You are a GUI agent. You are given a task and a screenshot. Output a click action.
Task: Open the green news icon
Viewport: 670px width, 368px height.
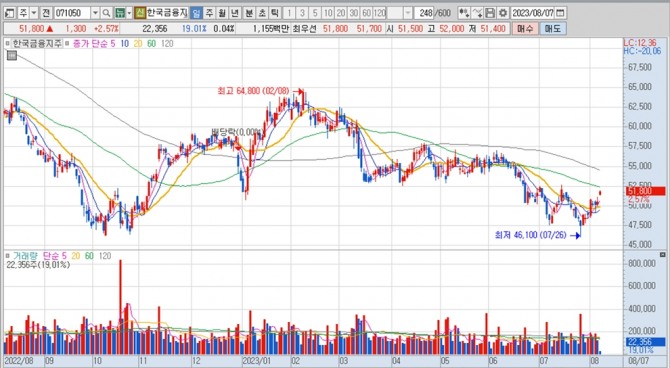[120, 13]
